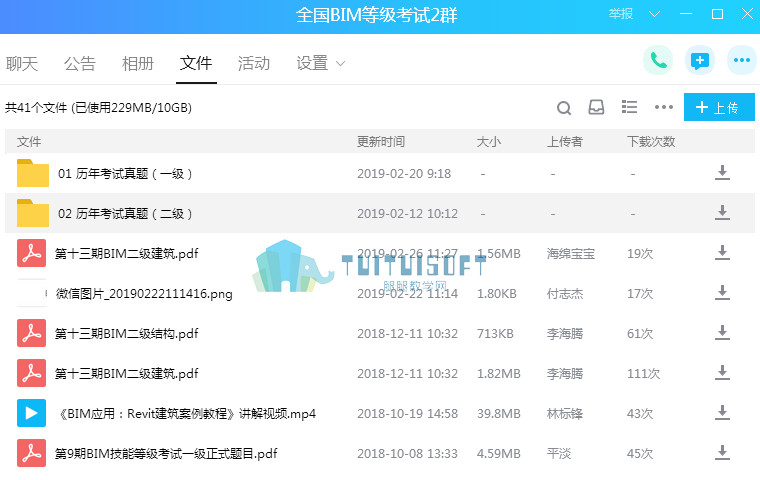Sort by 下载次数 column header
The height and width of the screenshot is (480, 760).
point(651,142)
